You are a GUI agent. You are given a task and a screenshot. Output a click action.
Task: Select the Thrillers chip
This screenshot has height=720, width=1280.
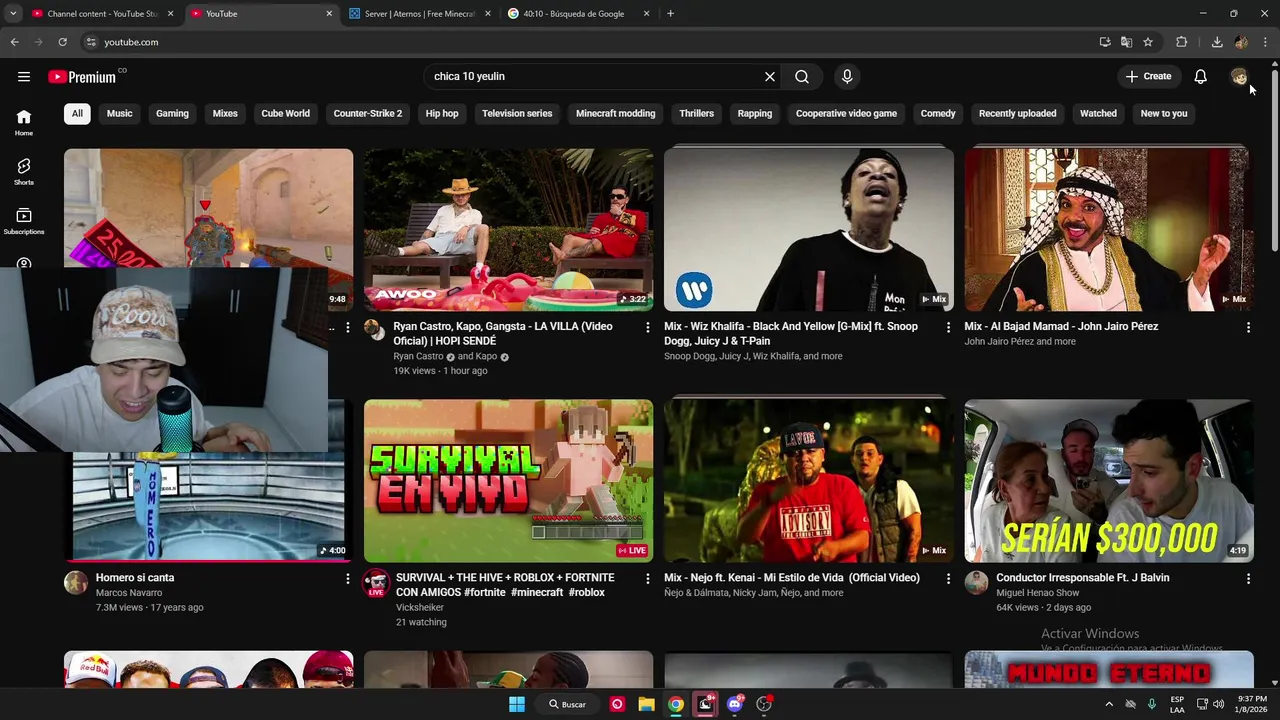pos(697,113)
